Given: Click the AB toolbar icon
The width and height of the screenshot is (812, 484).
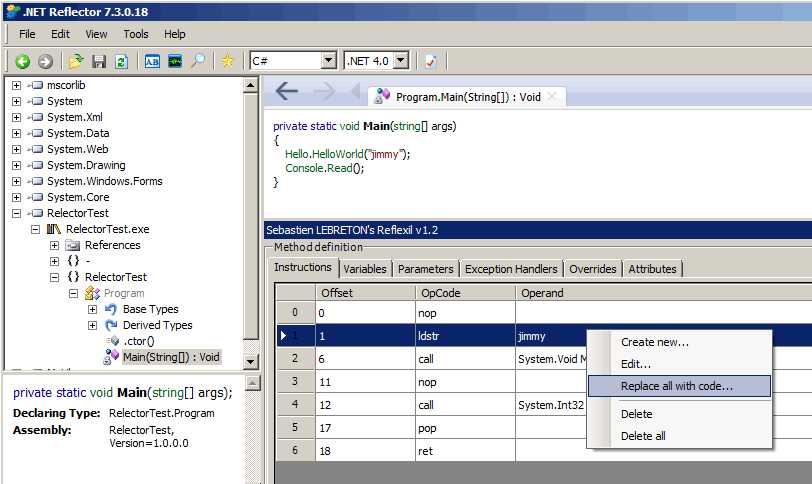Looking at the screenshot, I should point(152,62).
